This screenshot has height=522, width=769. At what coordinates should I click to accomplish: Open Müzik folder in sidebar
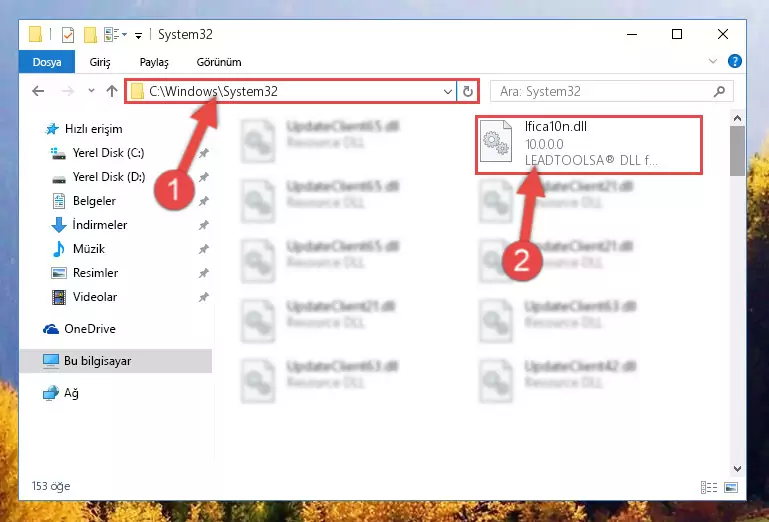point(89,249)
